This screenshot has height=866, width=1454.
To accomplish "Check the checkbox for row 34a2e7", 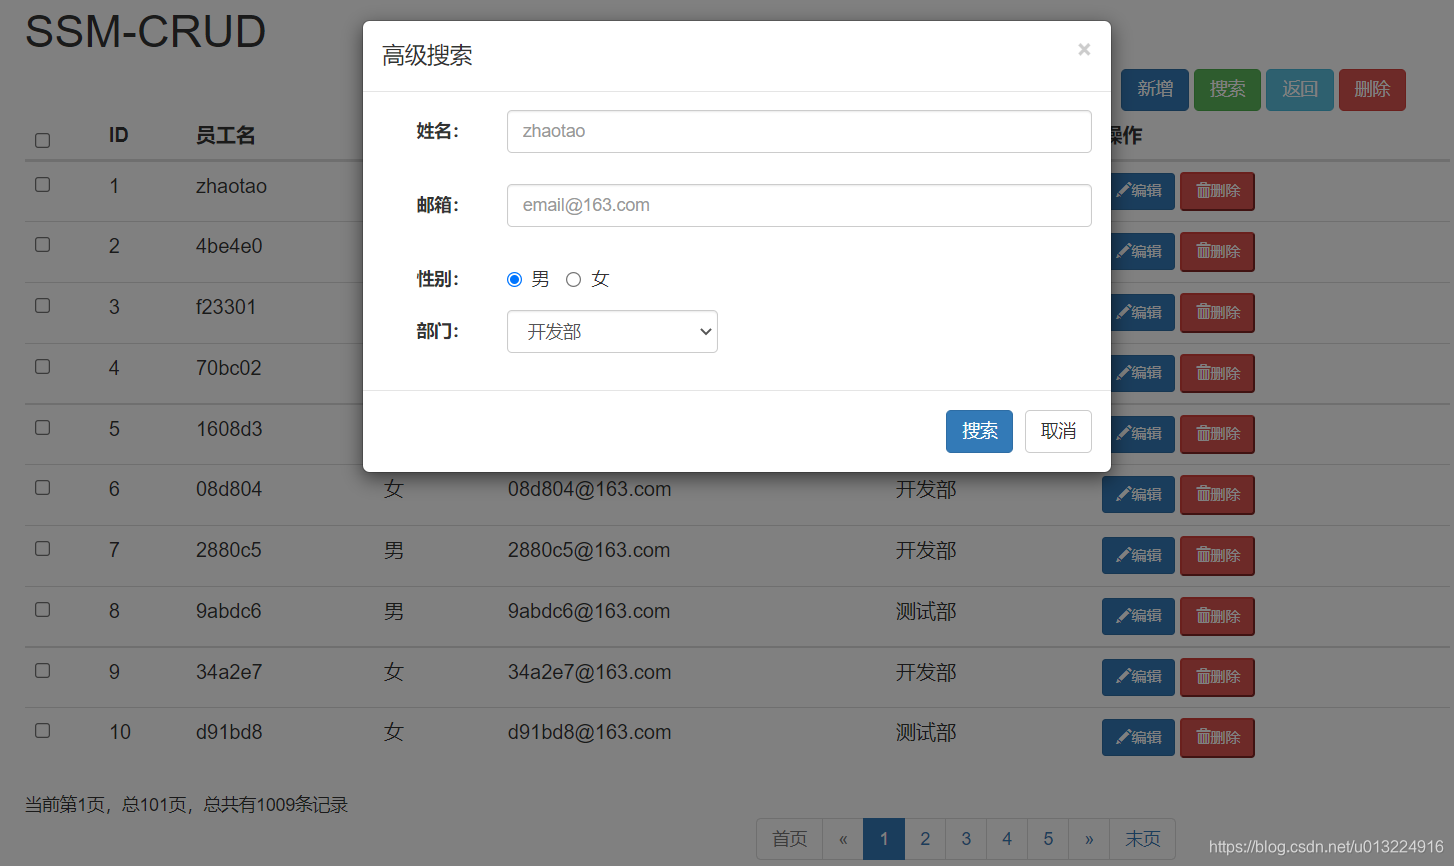I will click(42, 670).
